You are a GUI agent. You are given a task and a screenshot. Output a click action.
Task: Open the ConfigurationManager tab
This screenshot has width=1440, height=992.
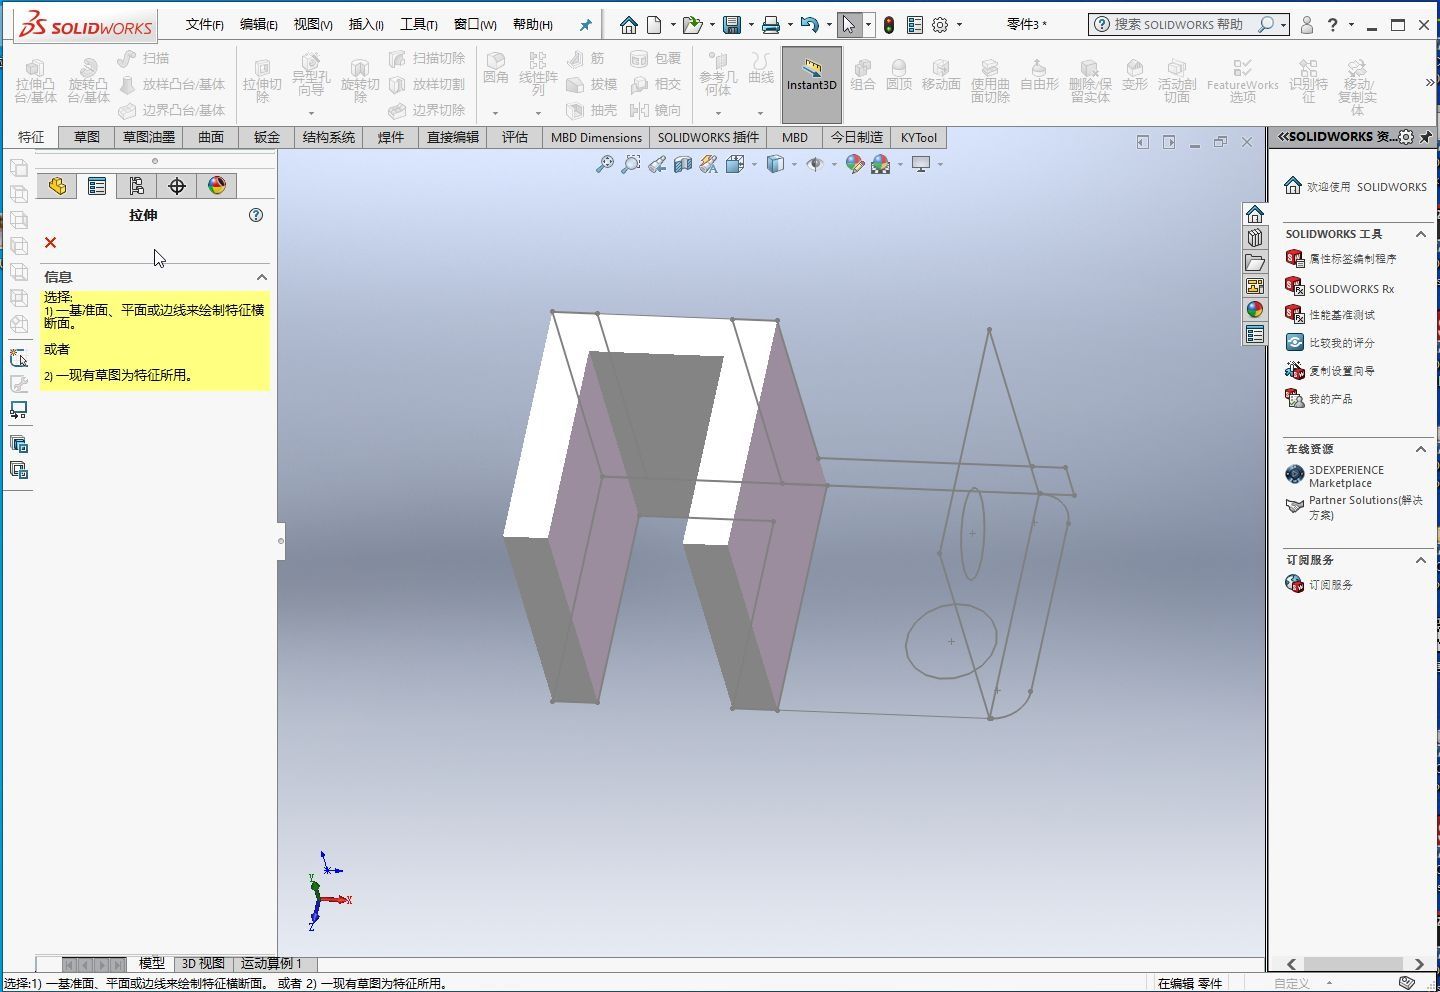(137, 186)
